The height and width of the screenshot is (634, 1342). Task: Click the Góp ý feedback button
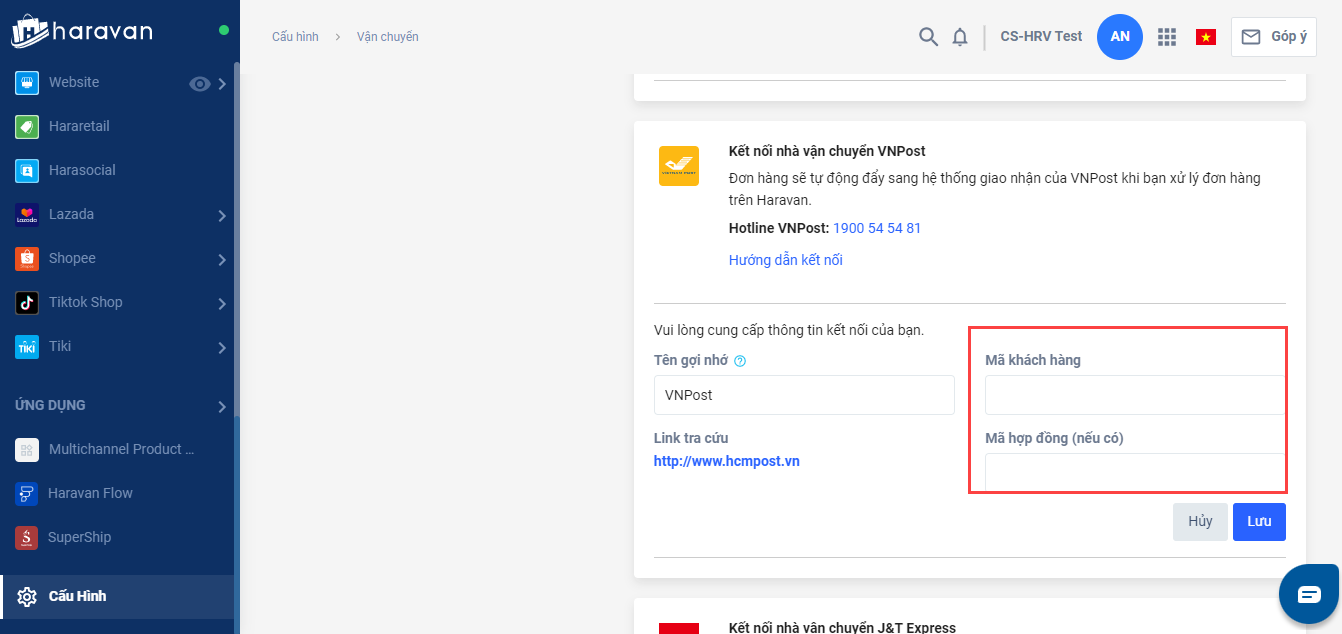[1273, 37]
